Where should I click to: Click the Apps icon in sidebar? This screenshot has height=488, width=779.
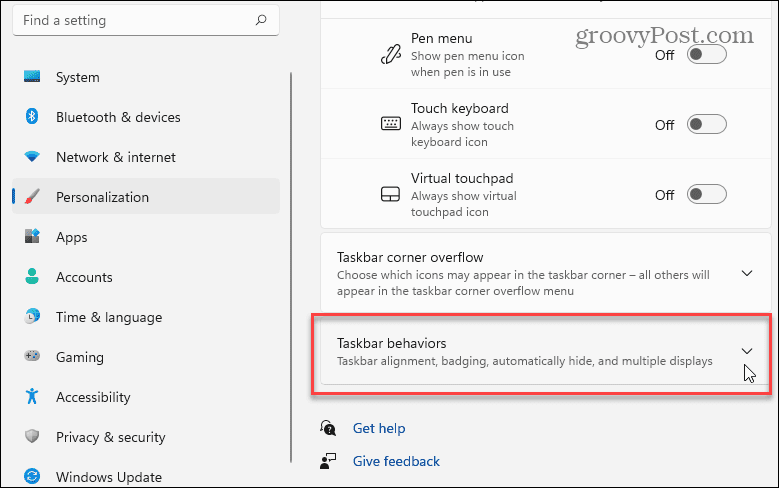pos(32,236)
